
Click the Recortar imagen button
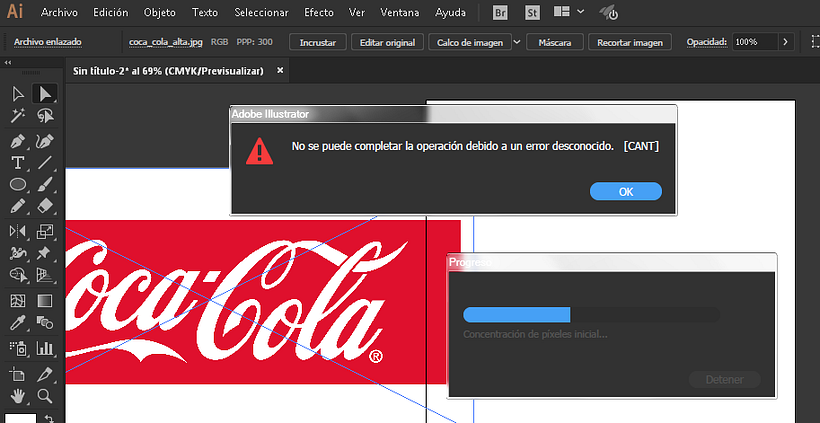coord(630,42)
